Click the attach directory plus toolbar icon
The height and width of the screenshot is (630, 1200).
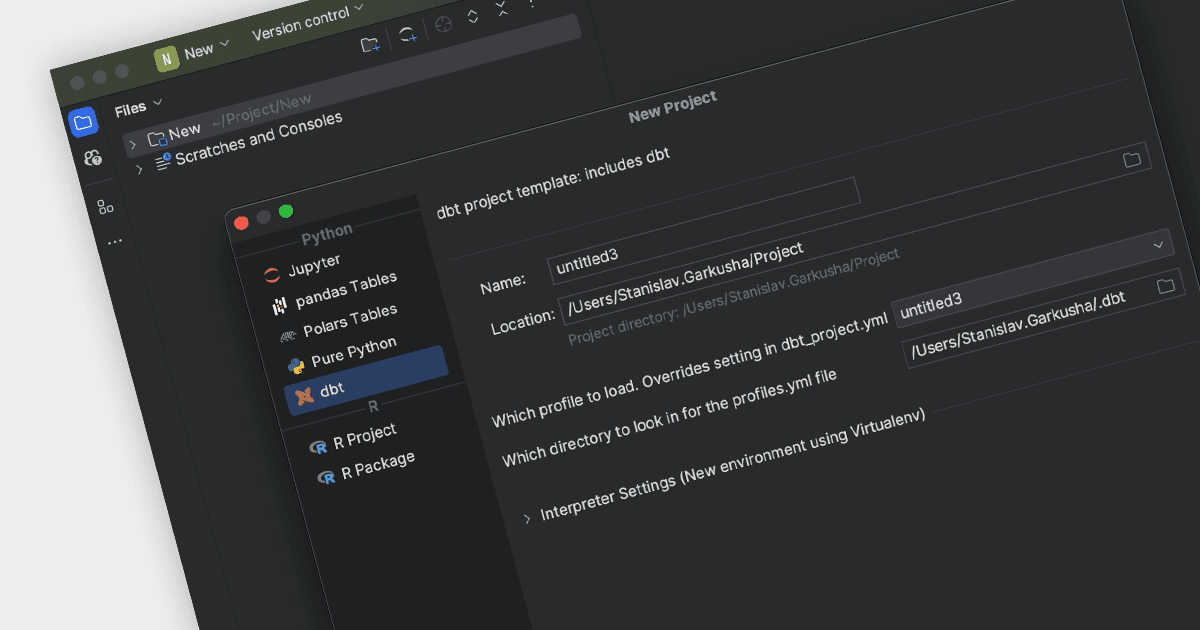coord(407,35)
